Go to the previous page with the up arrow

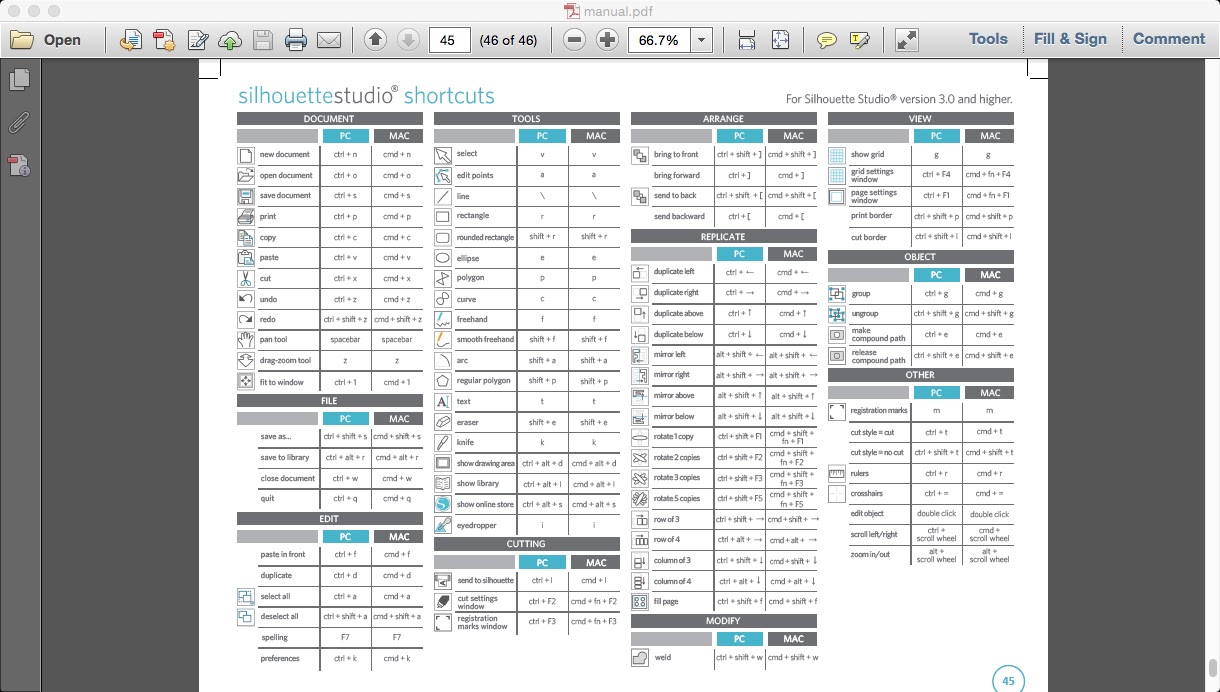375,40
